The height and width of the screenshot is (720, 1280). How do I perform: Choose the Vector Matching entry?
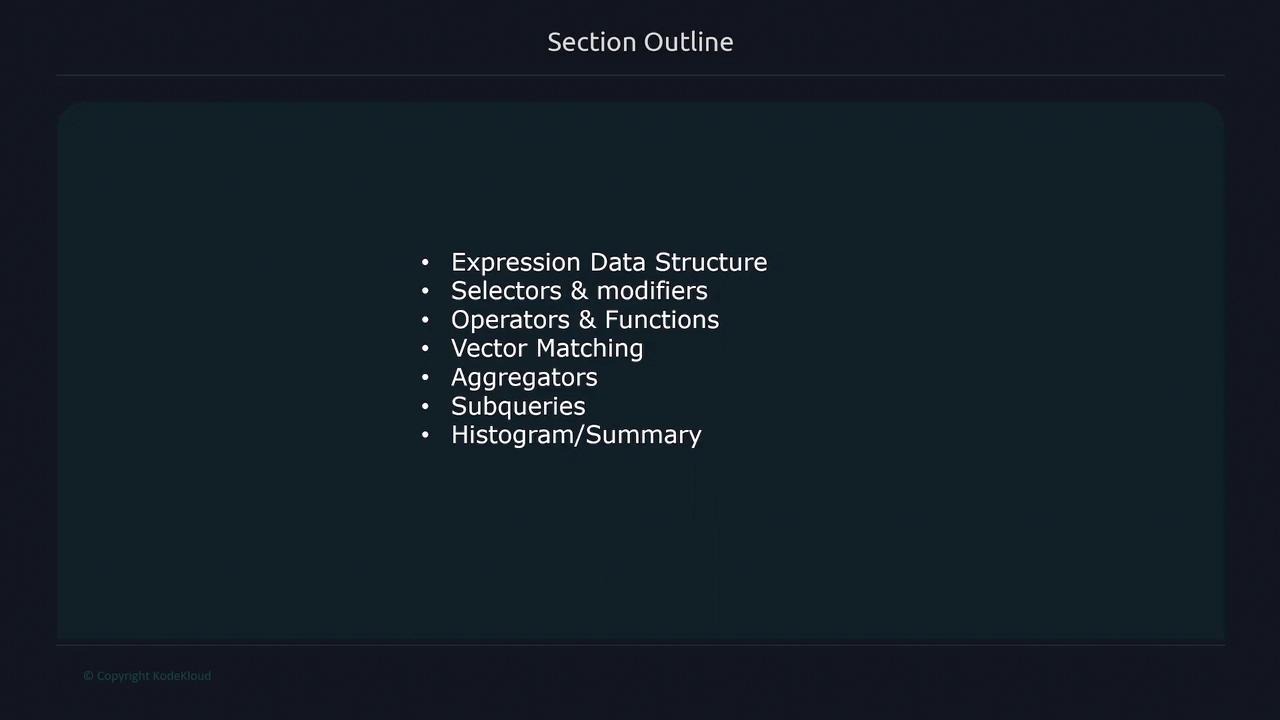pos(546,349)
